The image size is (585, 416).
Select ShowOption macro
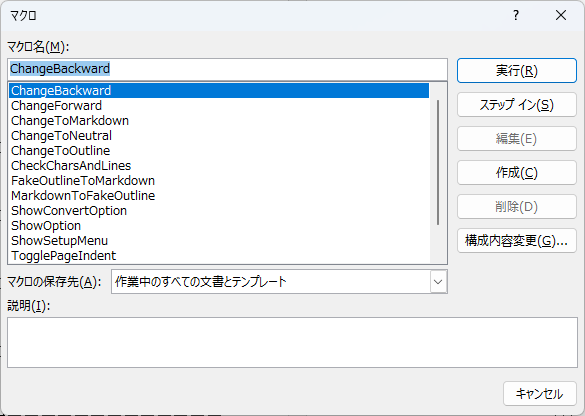pyautogui.click(x=219, y=226)
